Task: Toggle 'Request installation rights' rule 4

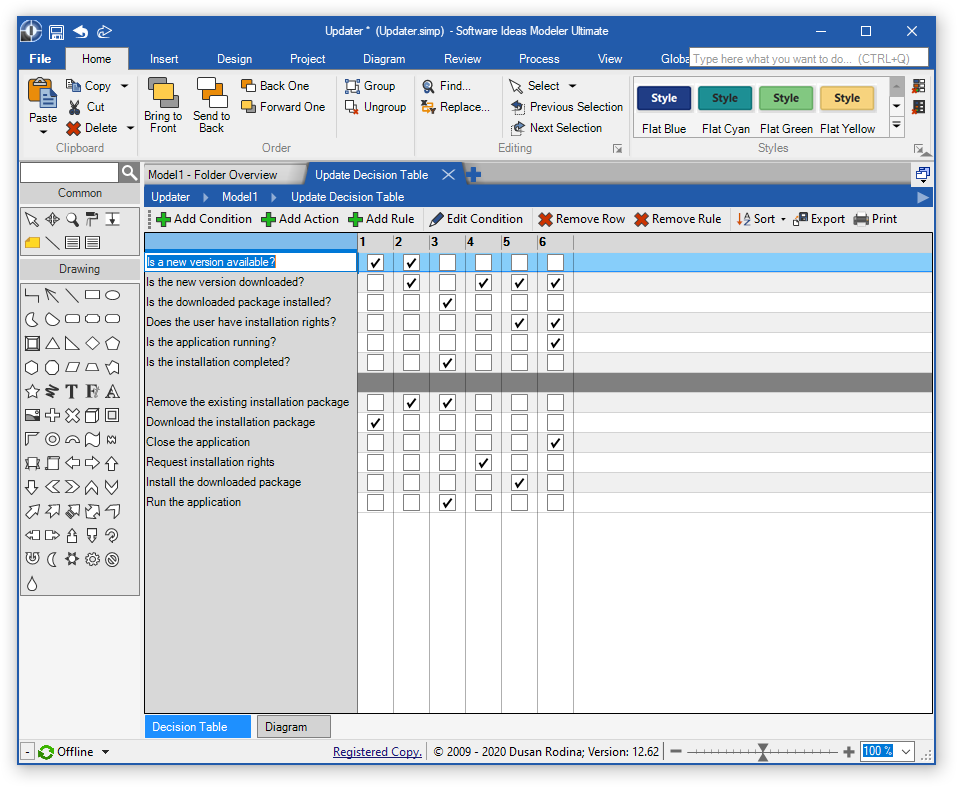Action: coord(483,463)
